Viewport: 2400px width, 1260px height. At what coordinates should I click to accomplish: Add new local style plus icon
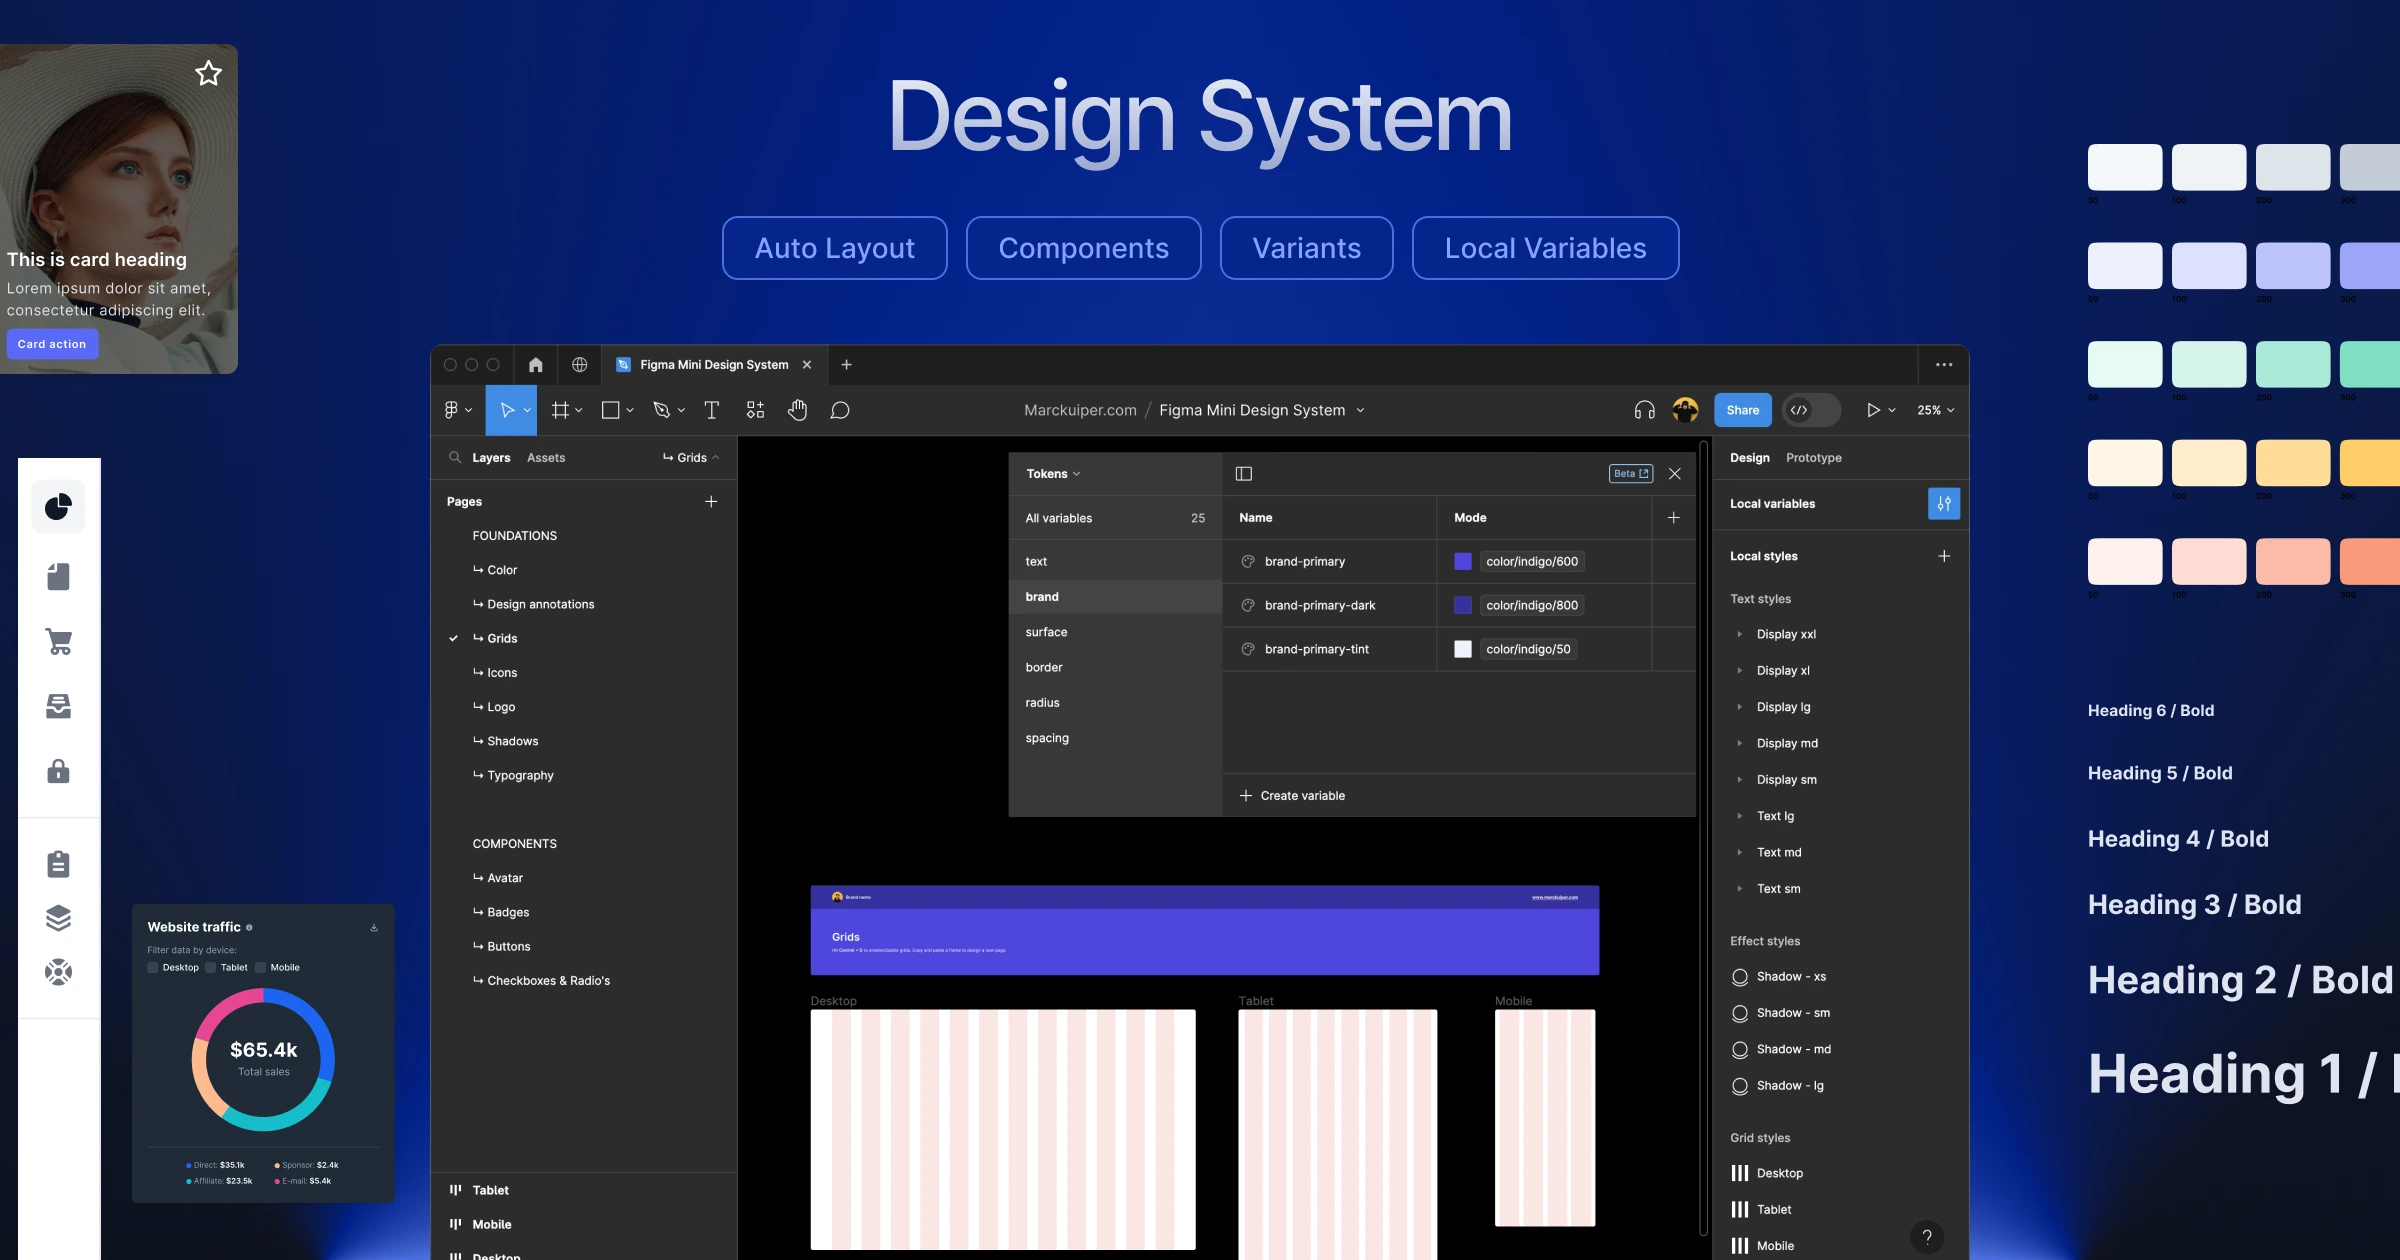1944,556
